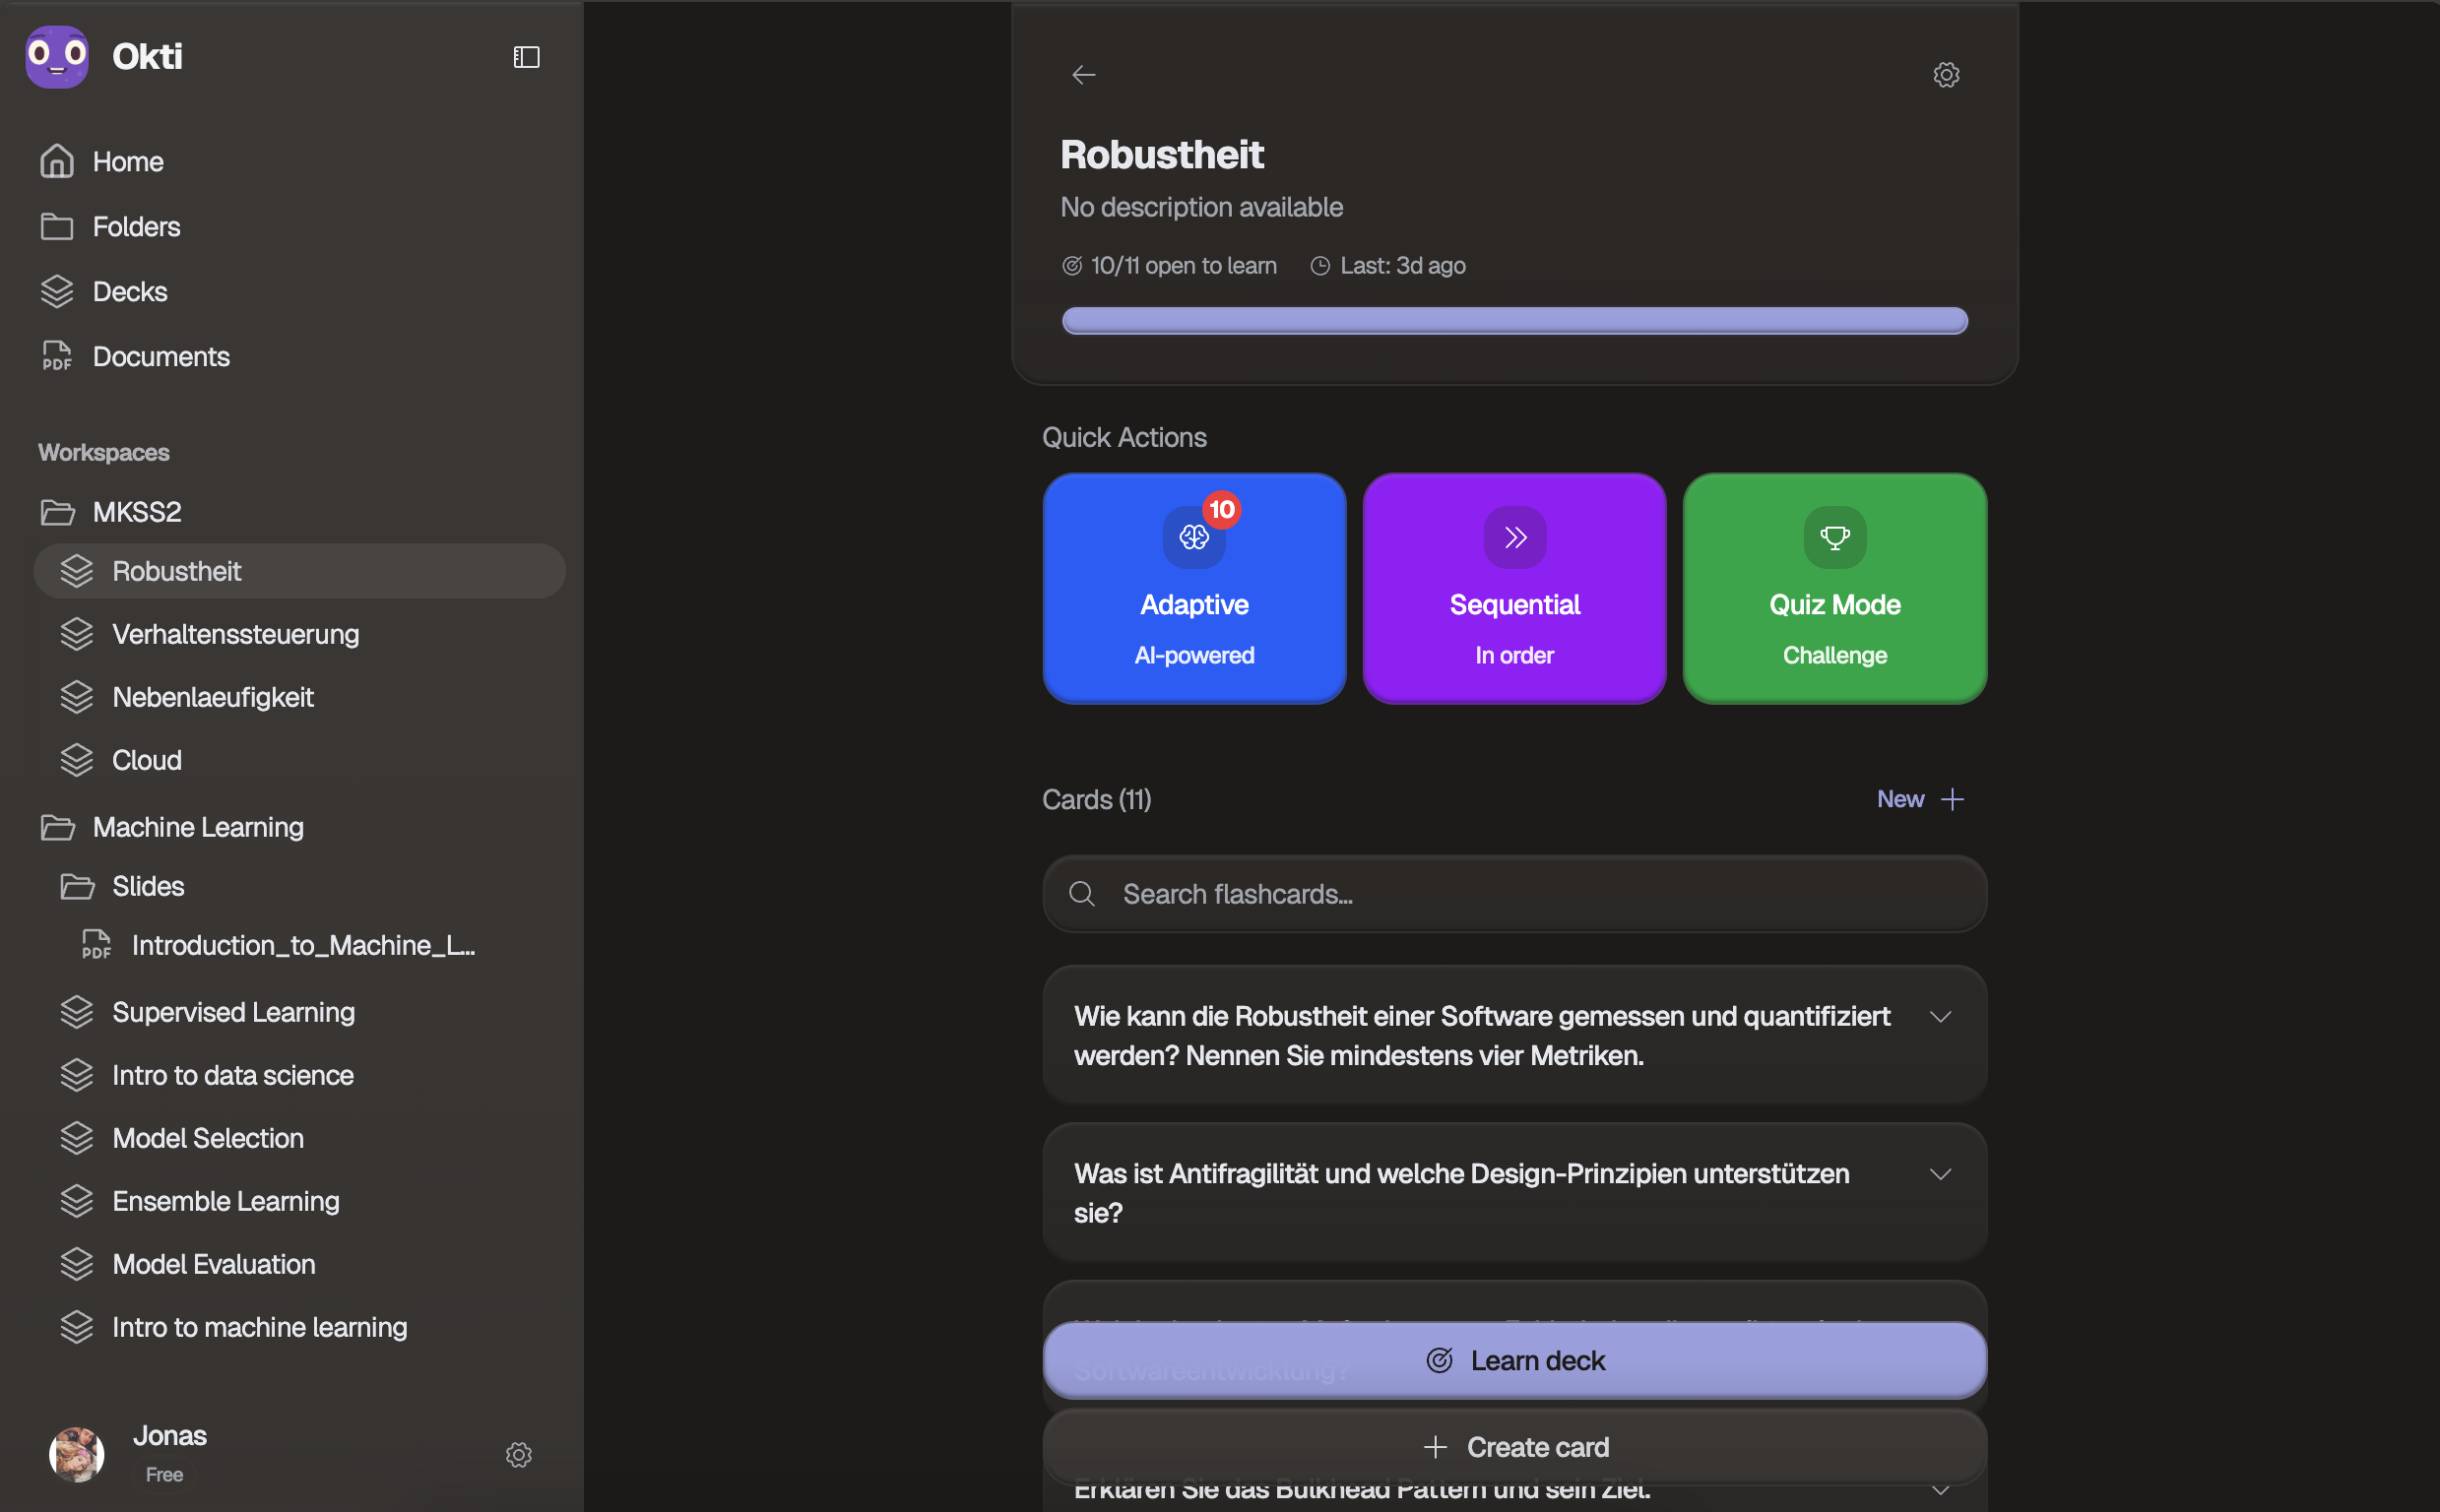Click the red 10 badge

(1222, 509)
